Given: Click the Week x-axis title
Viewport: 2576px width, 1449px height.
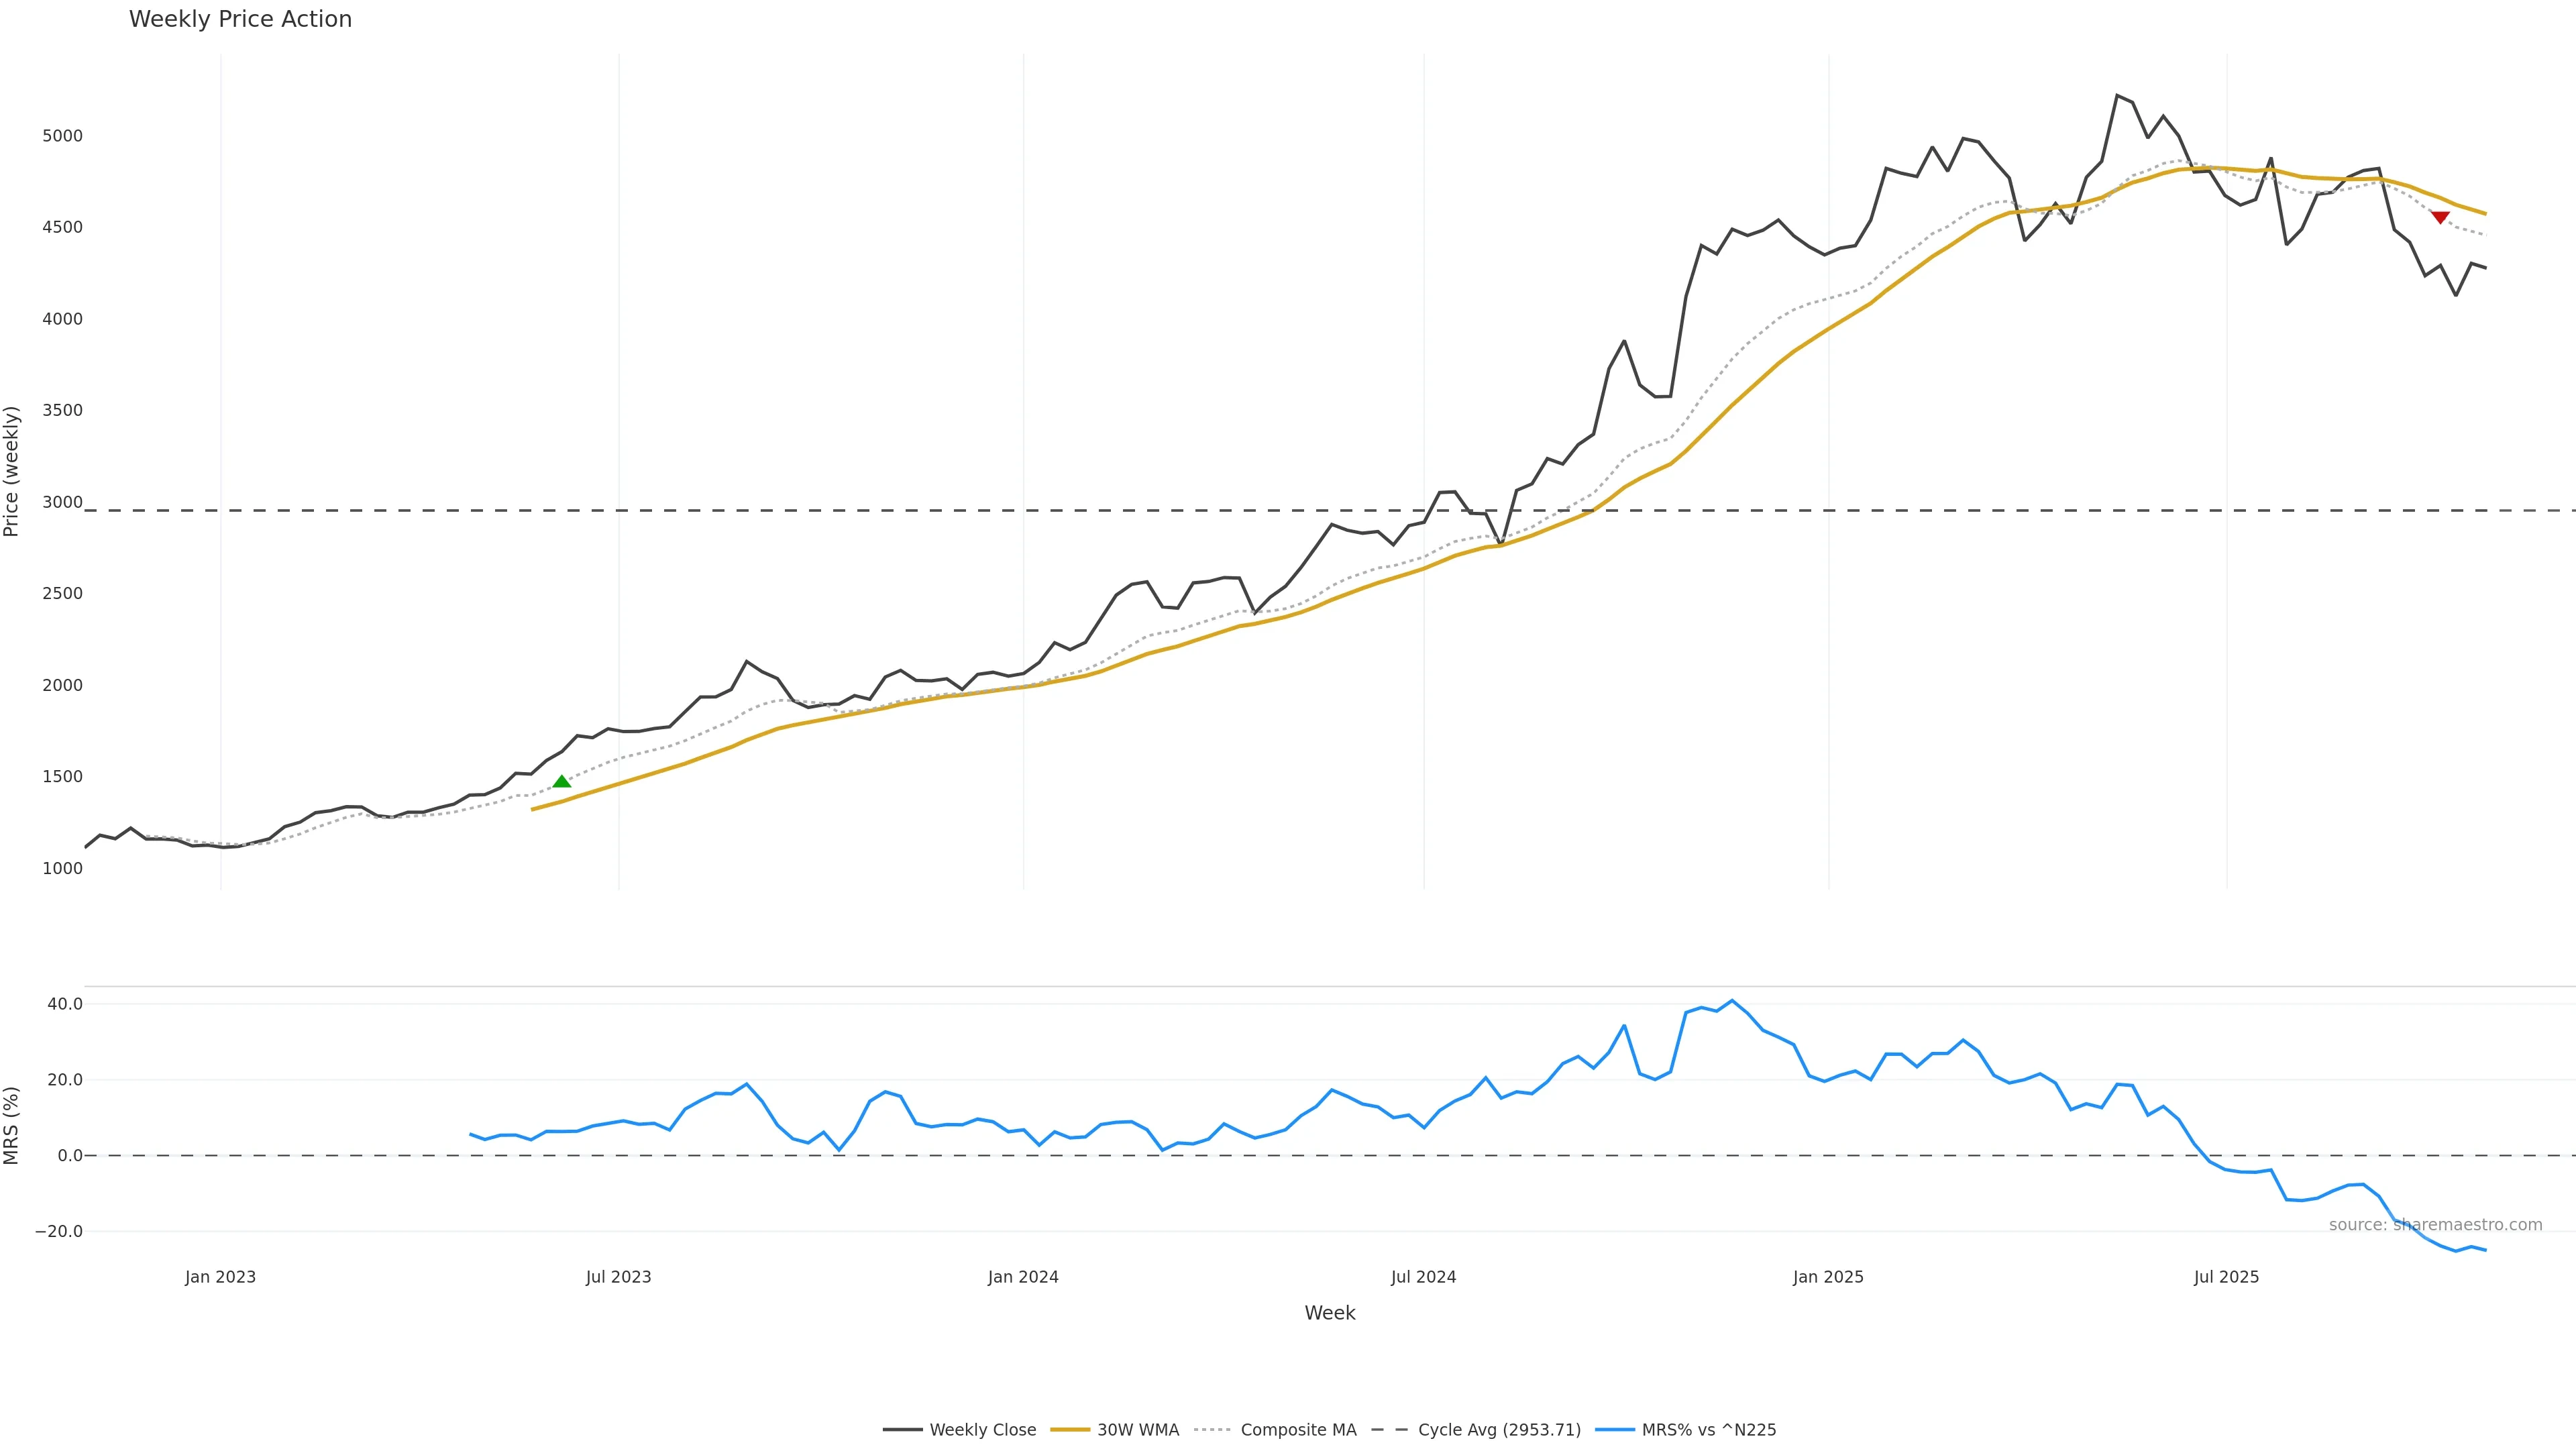Looking at the screenshot, I should coord(1329,1313).
